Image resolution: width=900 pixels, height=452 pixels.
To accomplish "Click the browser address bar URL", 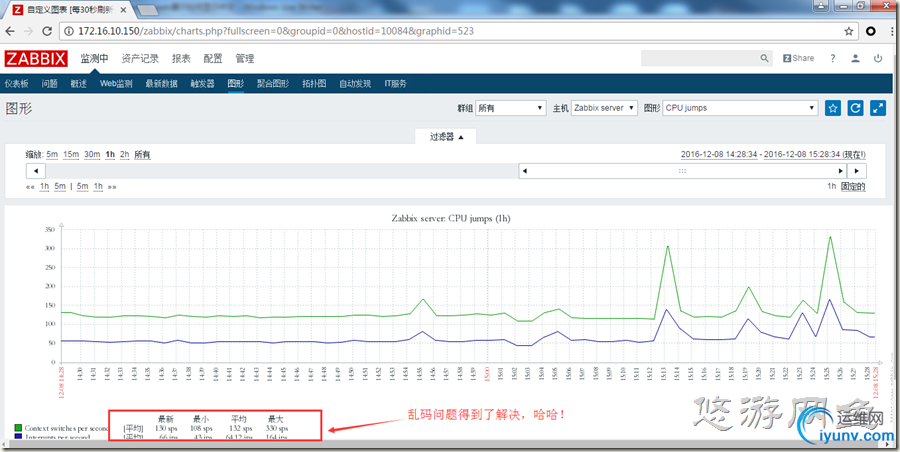I will [x=276, y=31].
